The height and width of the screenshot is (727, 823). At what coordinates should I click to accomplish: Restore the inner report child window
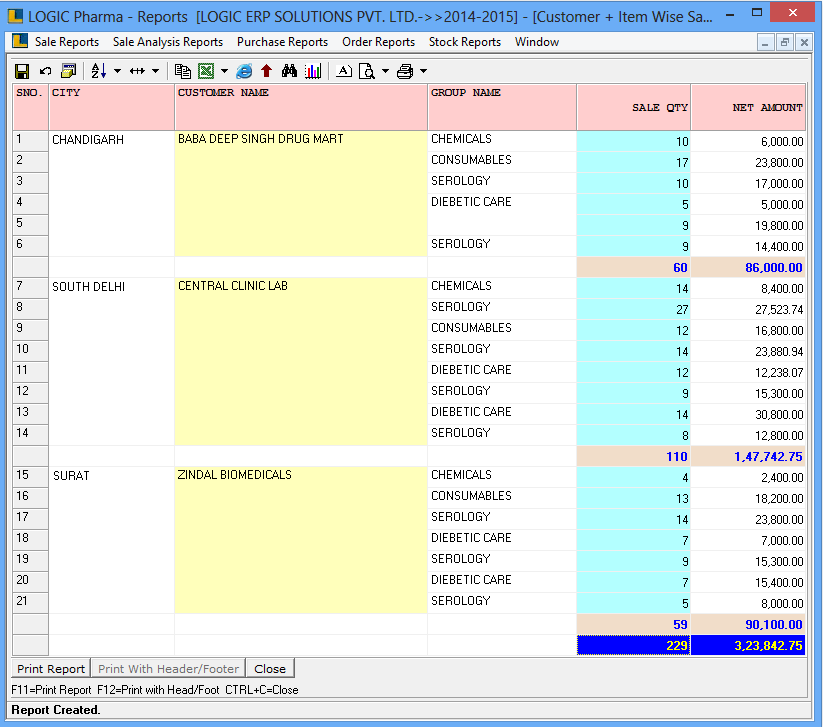pyautogui.click(x=785, y=43)
